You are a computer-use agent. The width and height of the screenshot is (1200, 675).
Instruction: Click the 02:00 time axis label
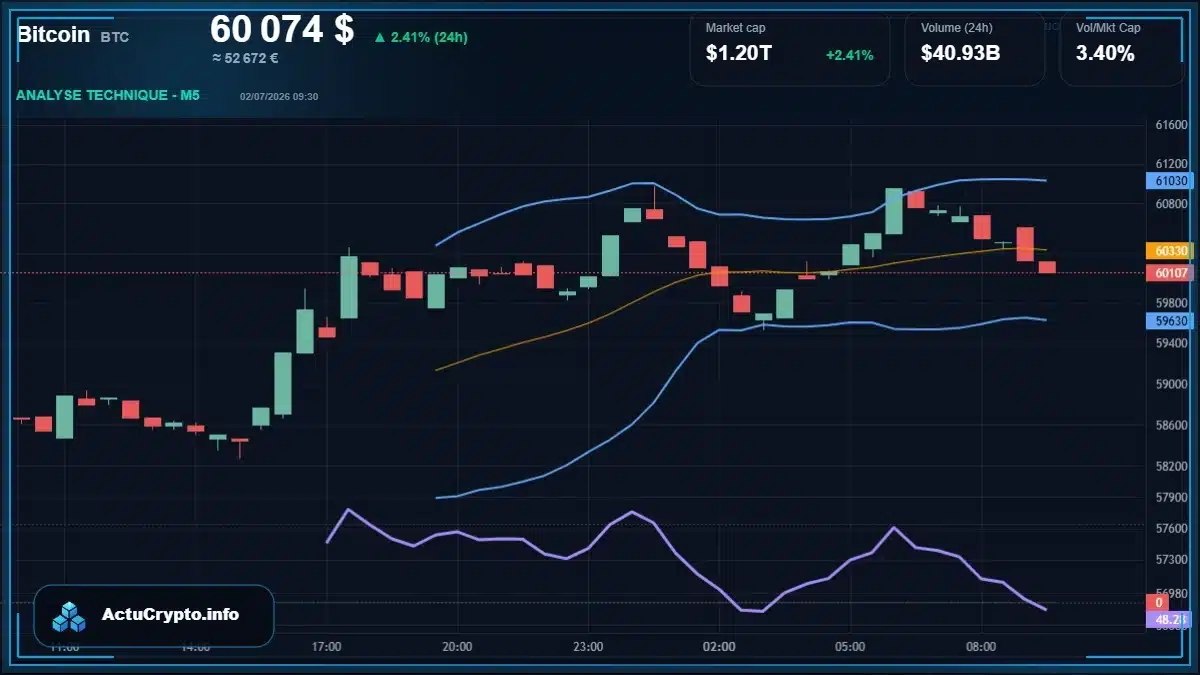coord(719,647)
